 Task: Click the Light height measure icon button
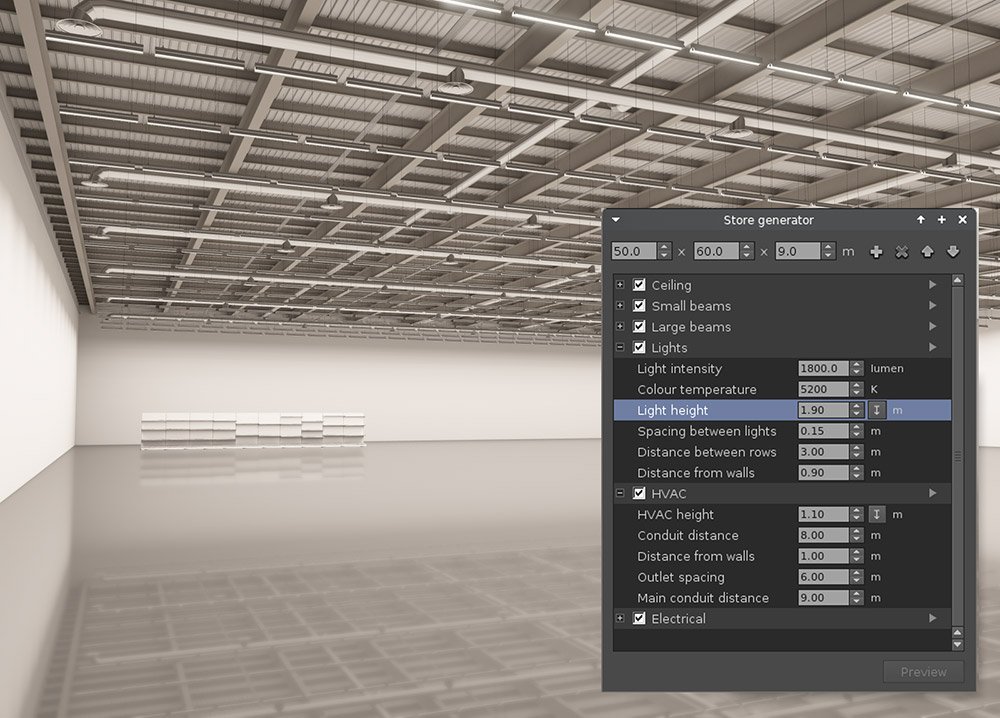877,410
